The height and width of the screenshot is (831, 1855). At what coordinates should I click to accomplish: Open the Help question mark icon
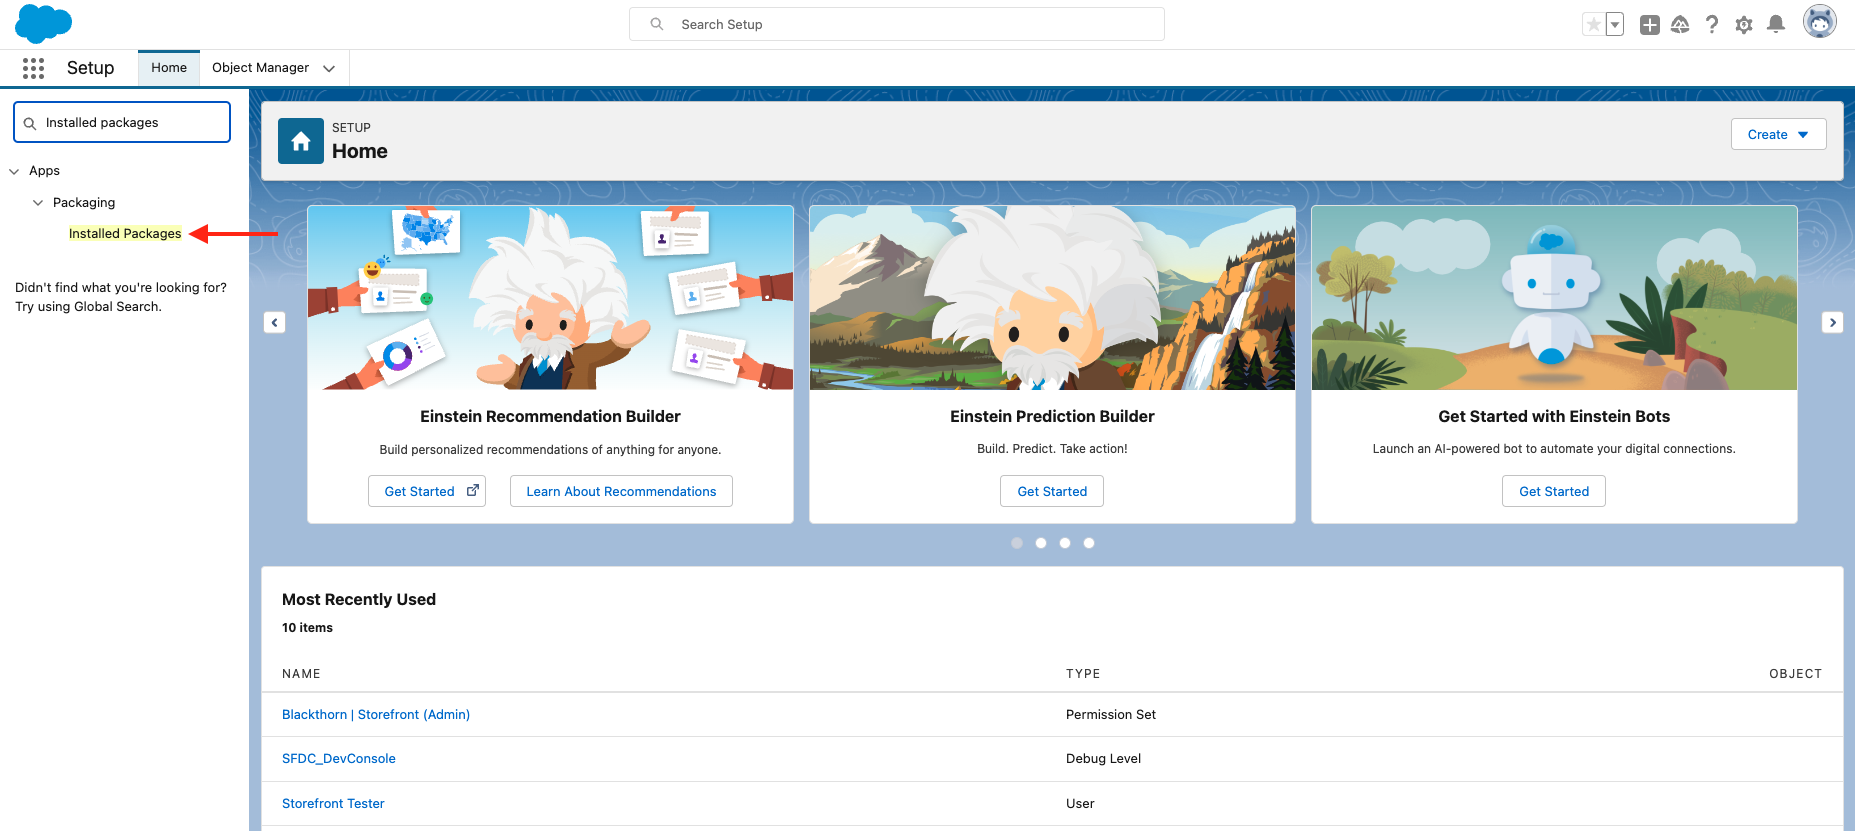[1712, 25]
